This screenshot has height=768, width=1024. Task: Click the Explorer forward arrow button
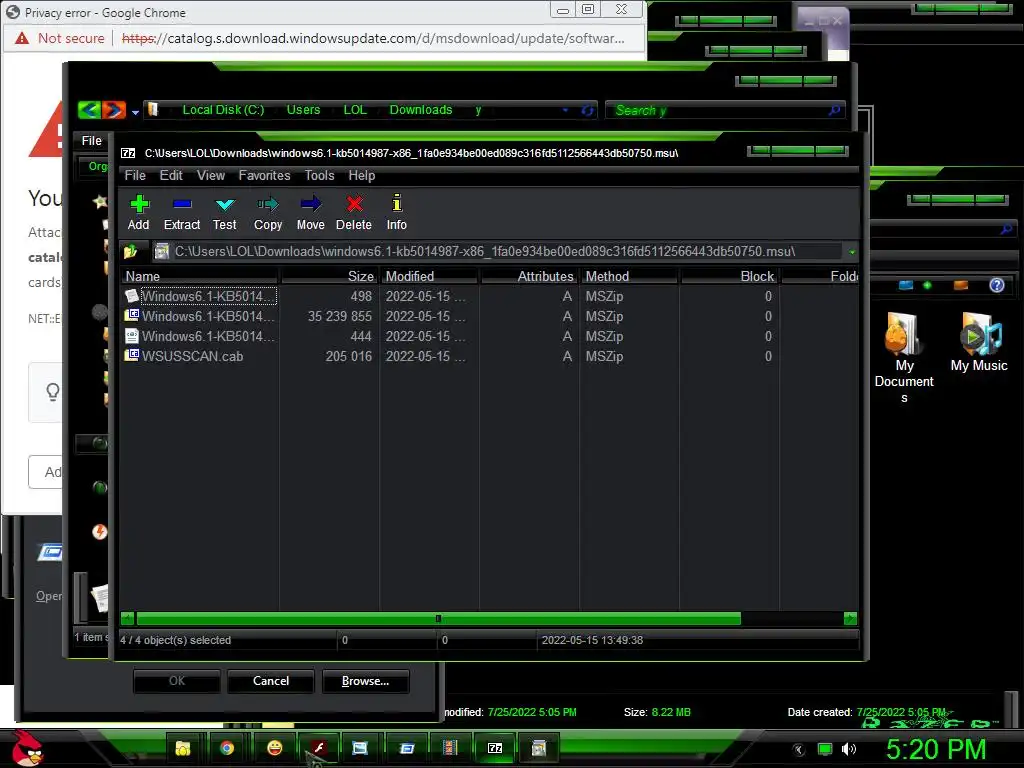pyautogui.click(x=114, y=110)
